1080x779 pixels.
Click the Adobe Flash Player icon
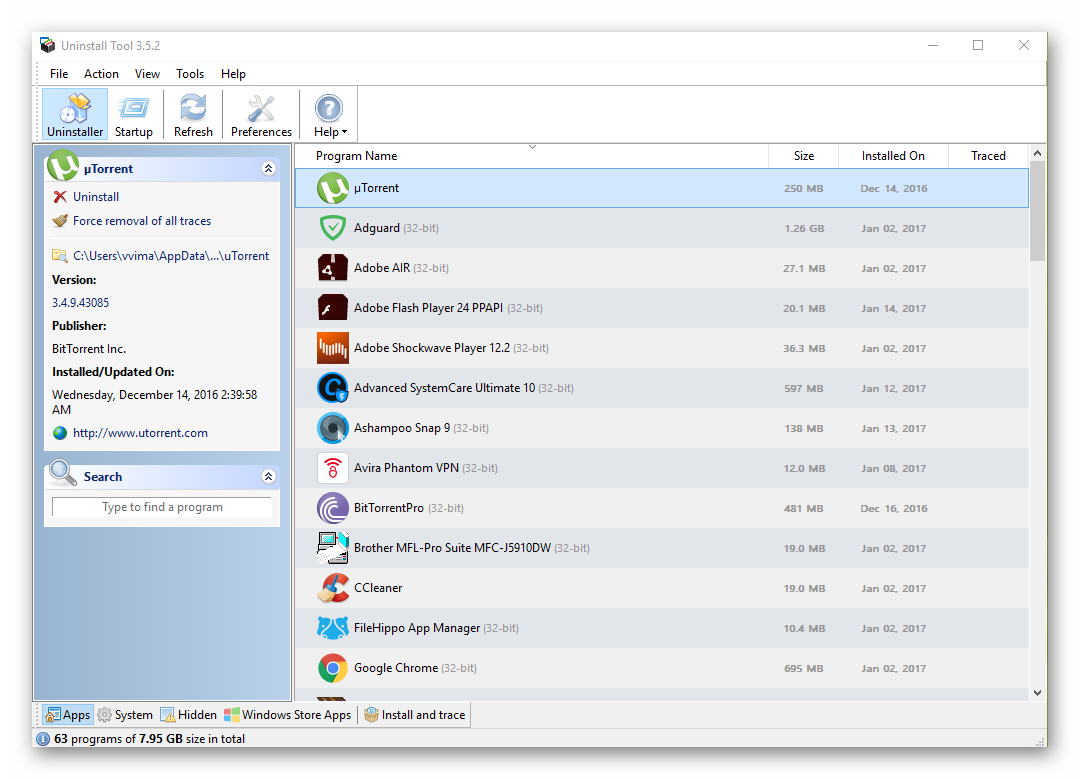(x=333, y=308)
